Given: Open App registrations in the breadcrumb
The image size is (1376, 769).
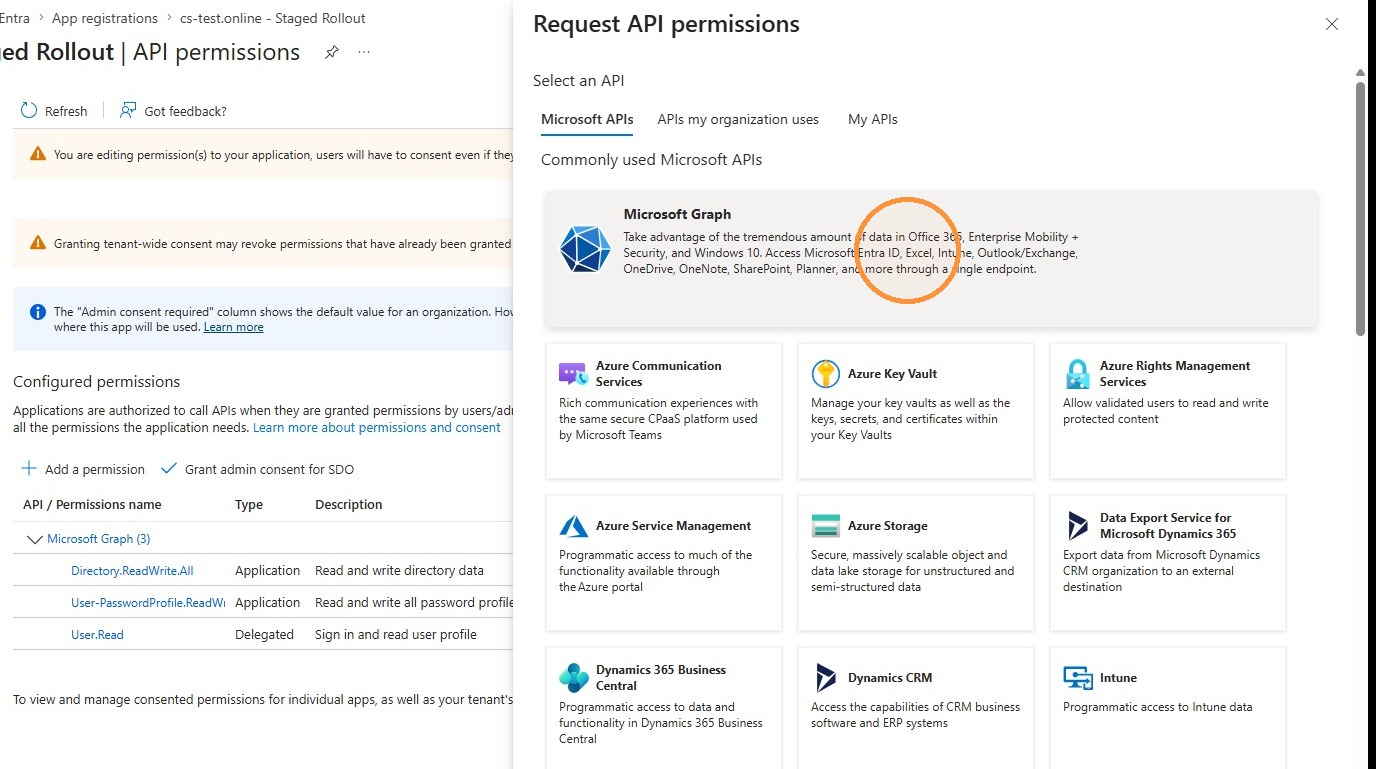Looking at the screenshot, I should click(105, 18).
